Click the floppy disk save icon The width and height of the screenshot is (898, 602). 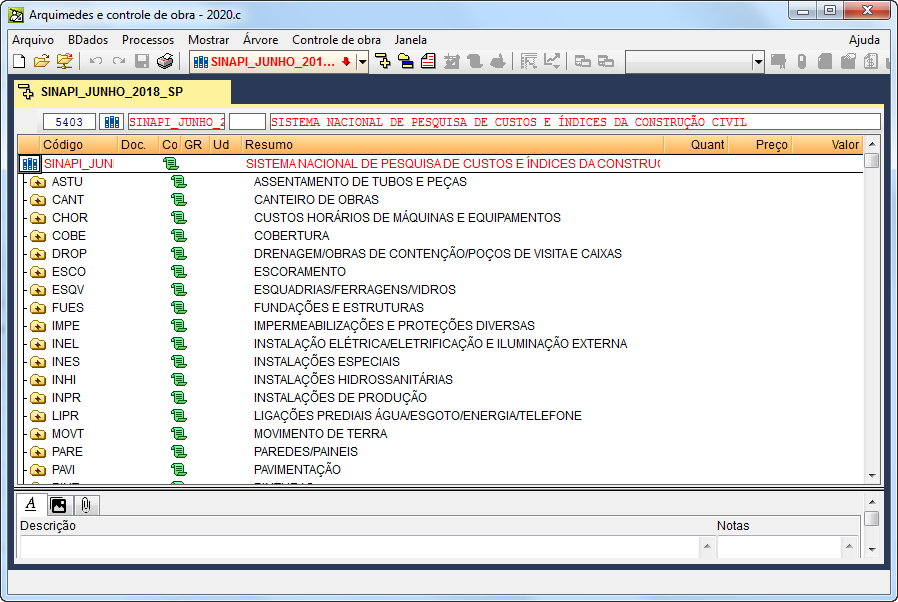(142, 61)
